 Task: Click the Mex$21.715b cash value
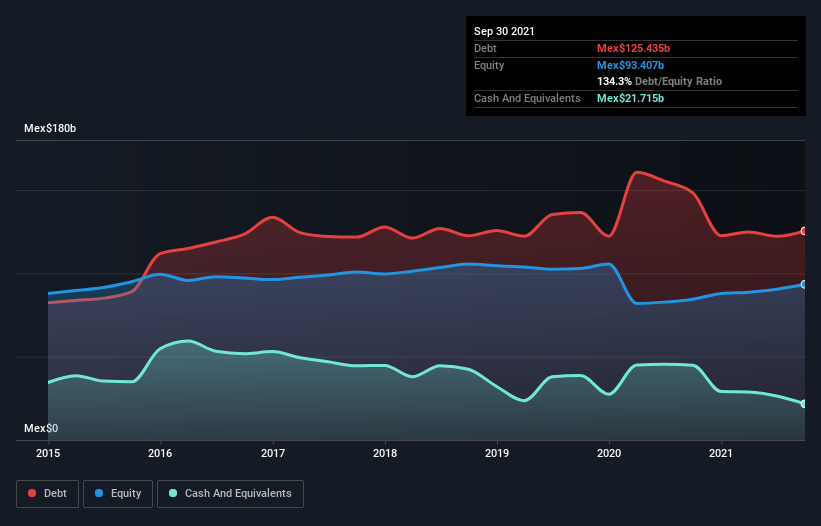[x=630, y=98]
